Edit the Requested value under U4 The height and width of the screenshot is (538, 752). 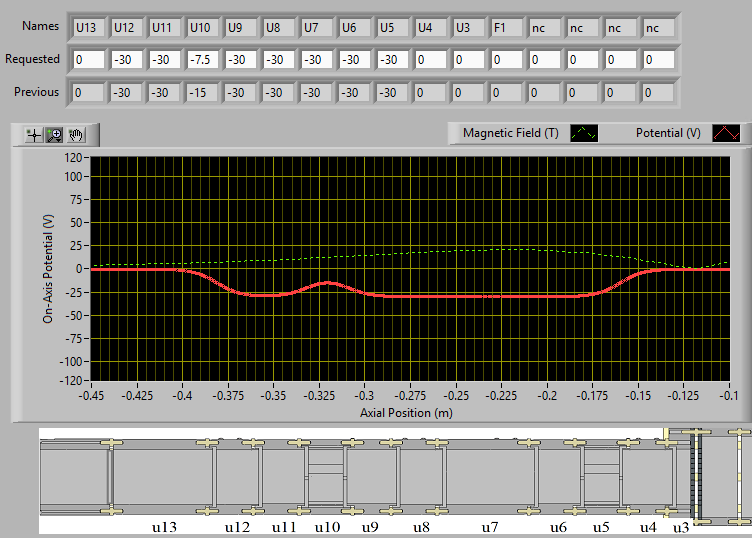(431, 60)
